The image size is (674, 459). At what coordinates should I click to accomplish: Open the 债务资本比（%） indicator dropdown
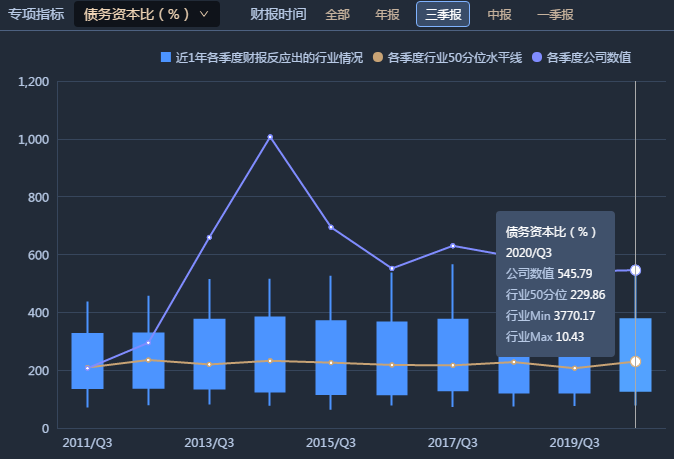(146, 14)
